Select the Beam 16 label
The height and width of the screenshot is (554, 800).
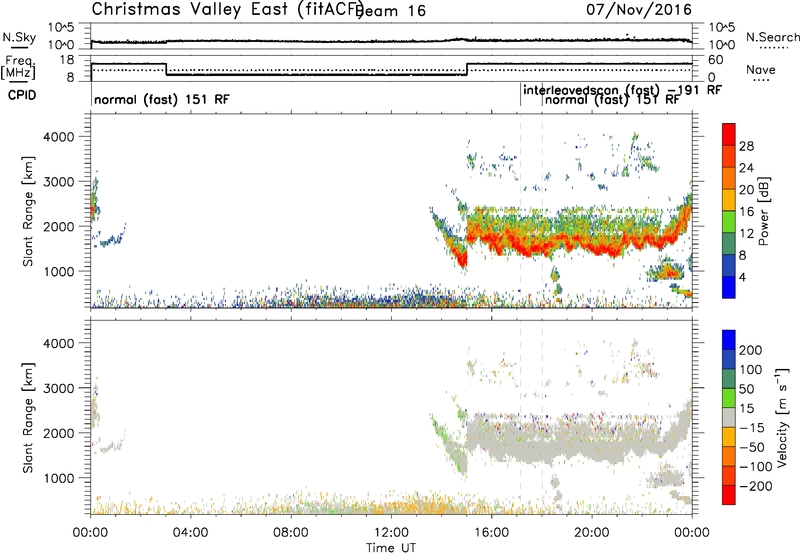391,11
